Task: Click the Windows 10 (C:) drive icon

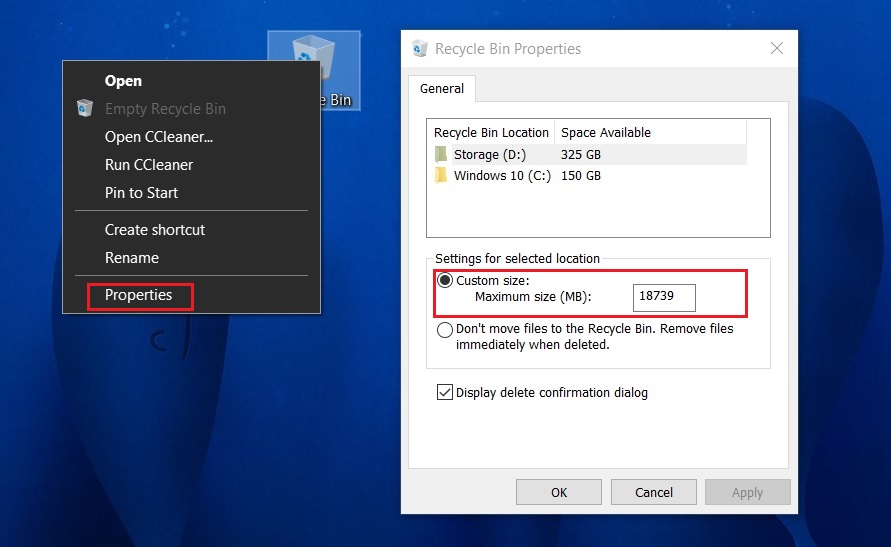Action: click(441, 175)
